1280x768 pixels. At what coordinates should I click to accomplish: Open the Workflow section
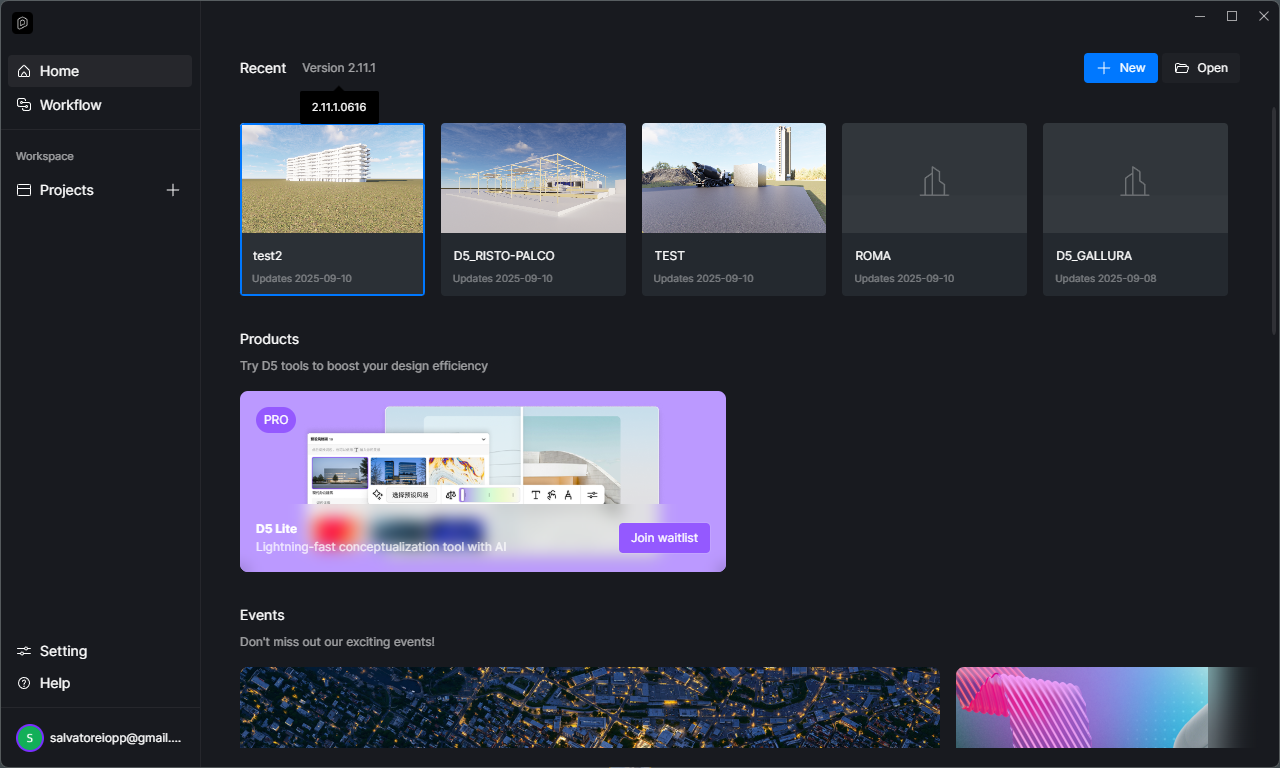[70, 105]
